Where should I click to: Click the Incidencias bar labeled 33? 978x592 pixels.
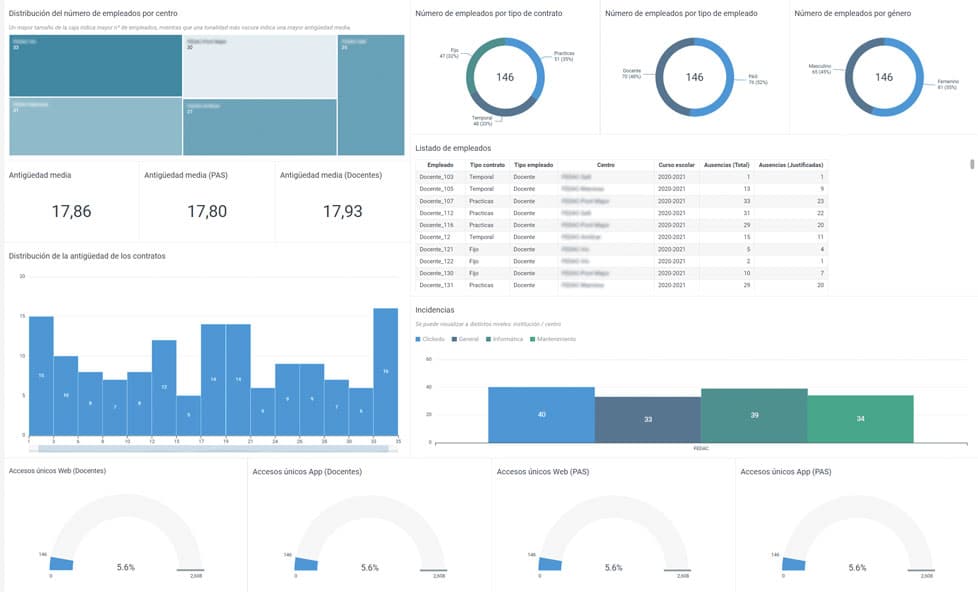point(648,420)
